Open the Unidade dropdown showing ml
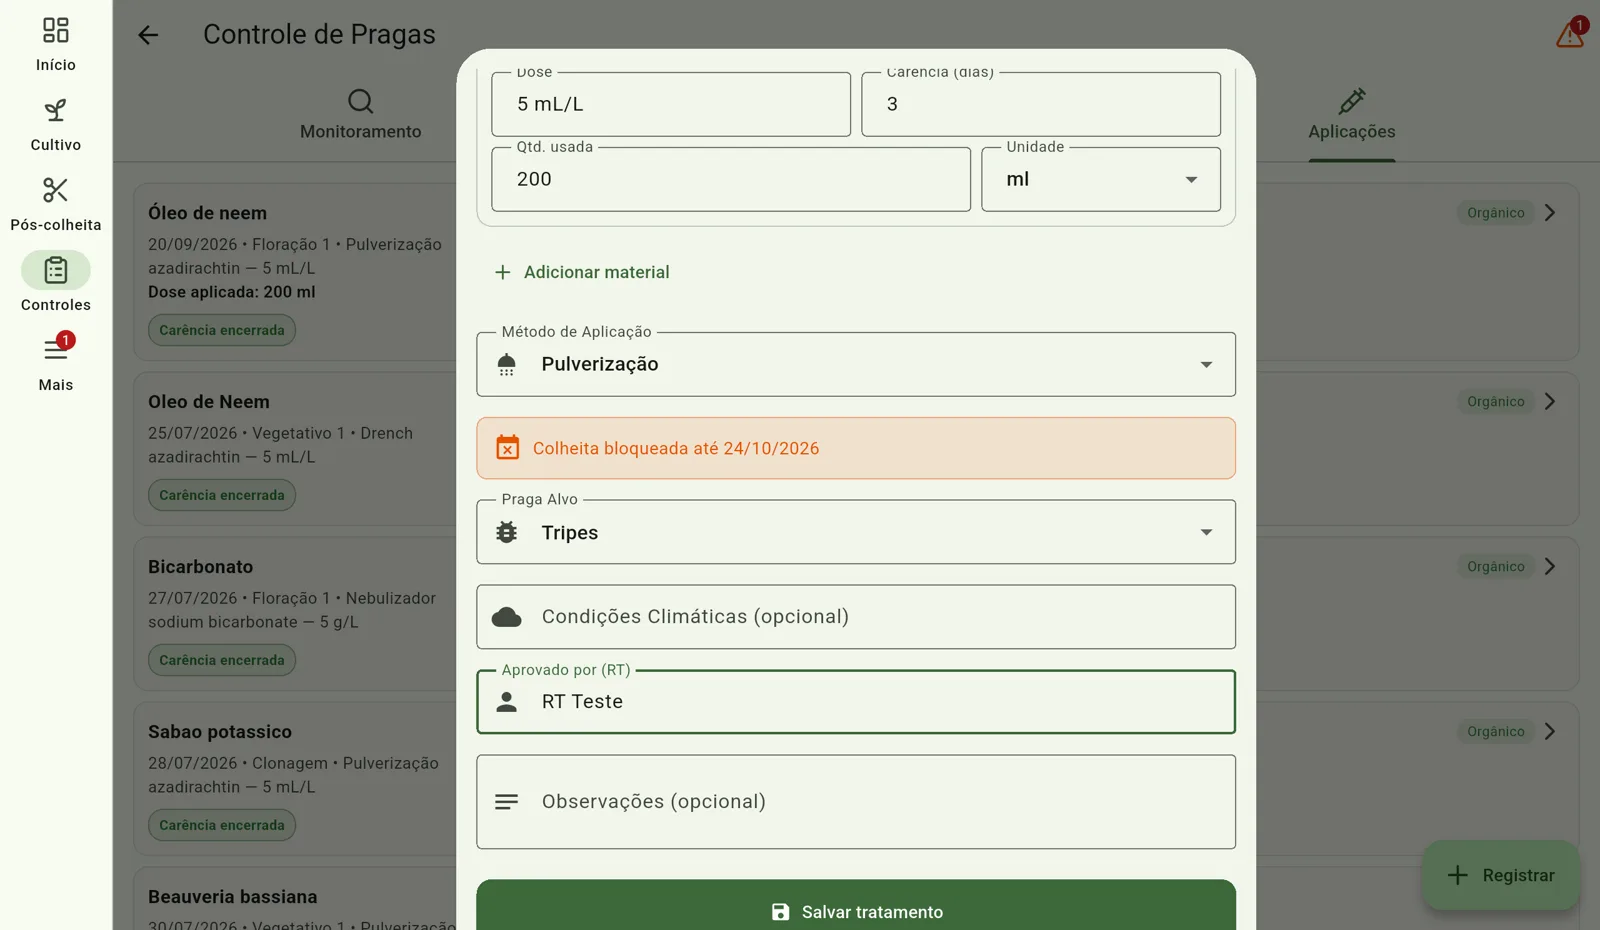Viewport: 1600px width, 930px height. pyautogui.click(x=1101, y=180)
